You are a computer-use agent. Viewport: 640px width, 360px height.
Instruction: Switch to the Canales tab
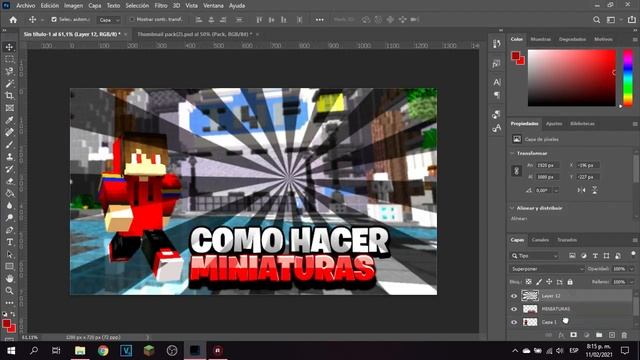pos(540,240)
